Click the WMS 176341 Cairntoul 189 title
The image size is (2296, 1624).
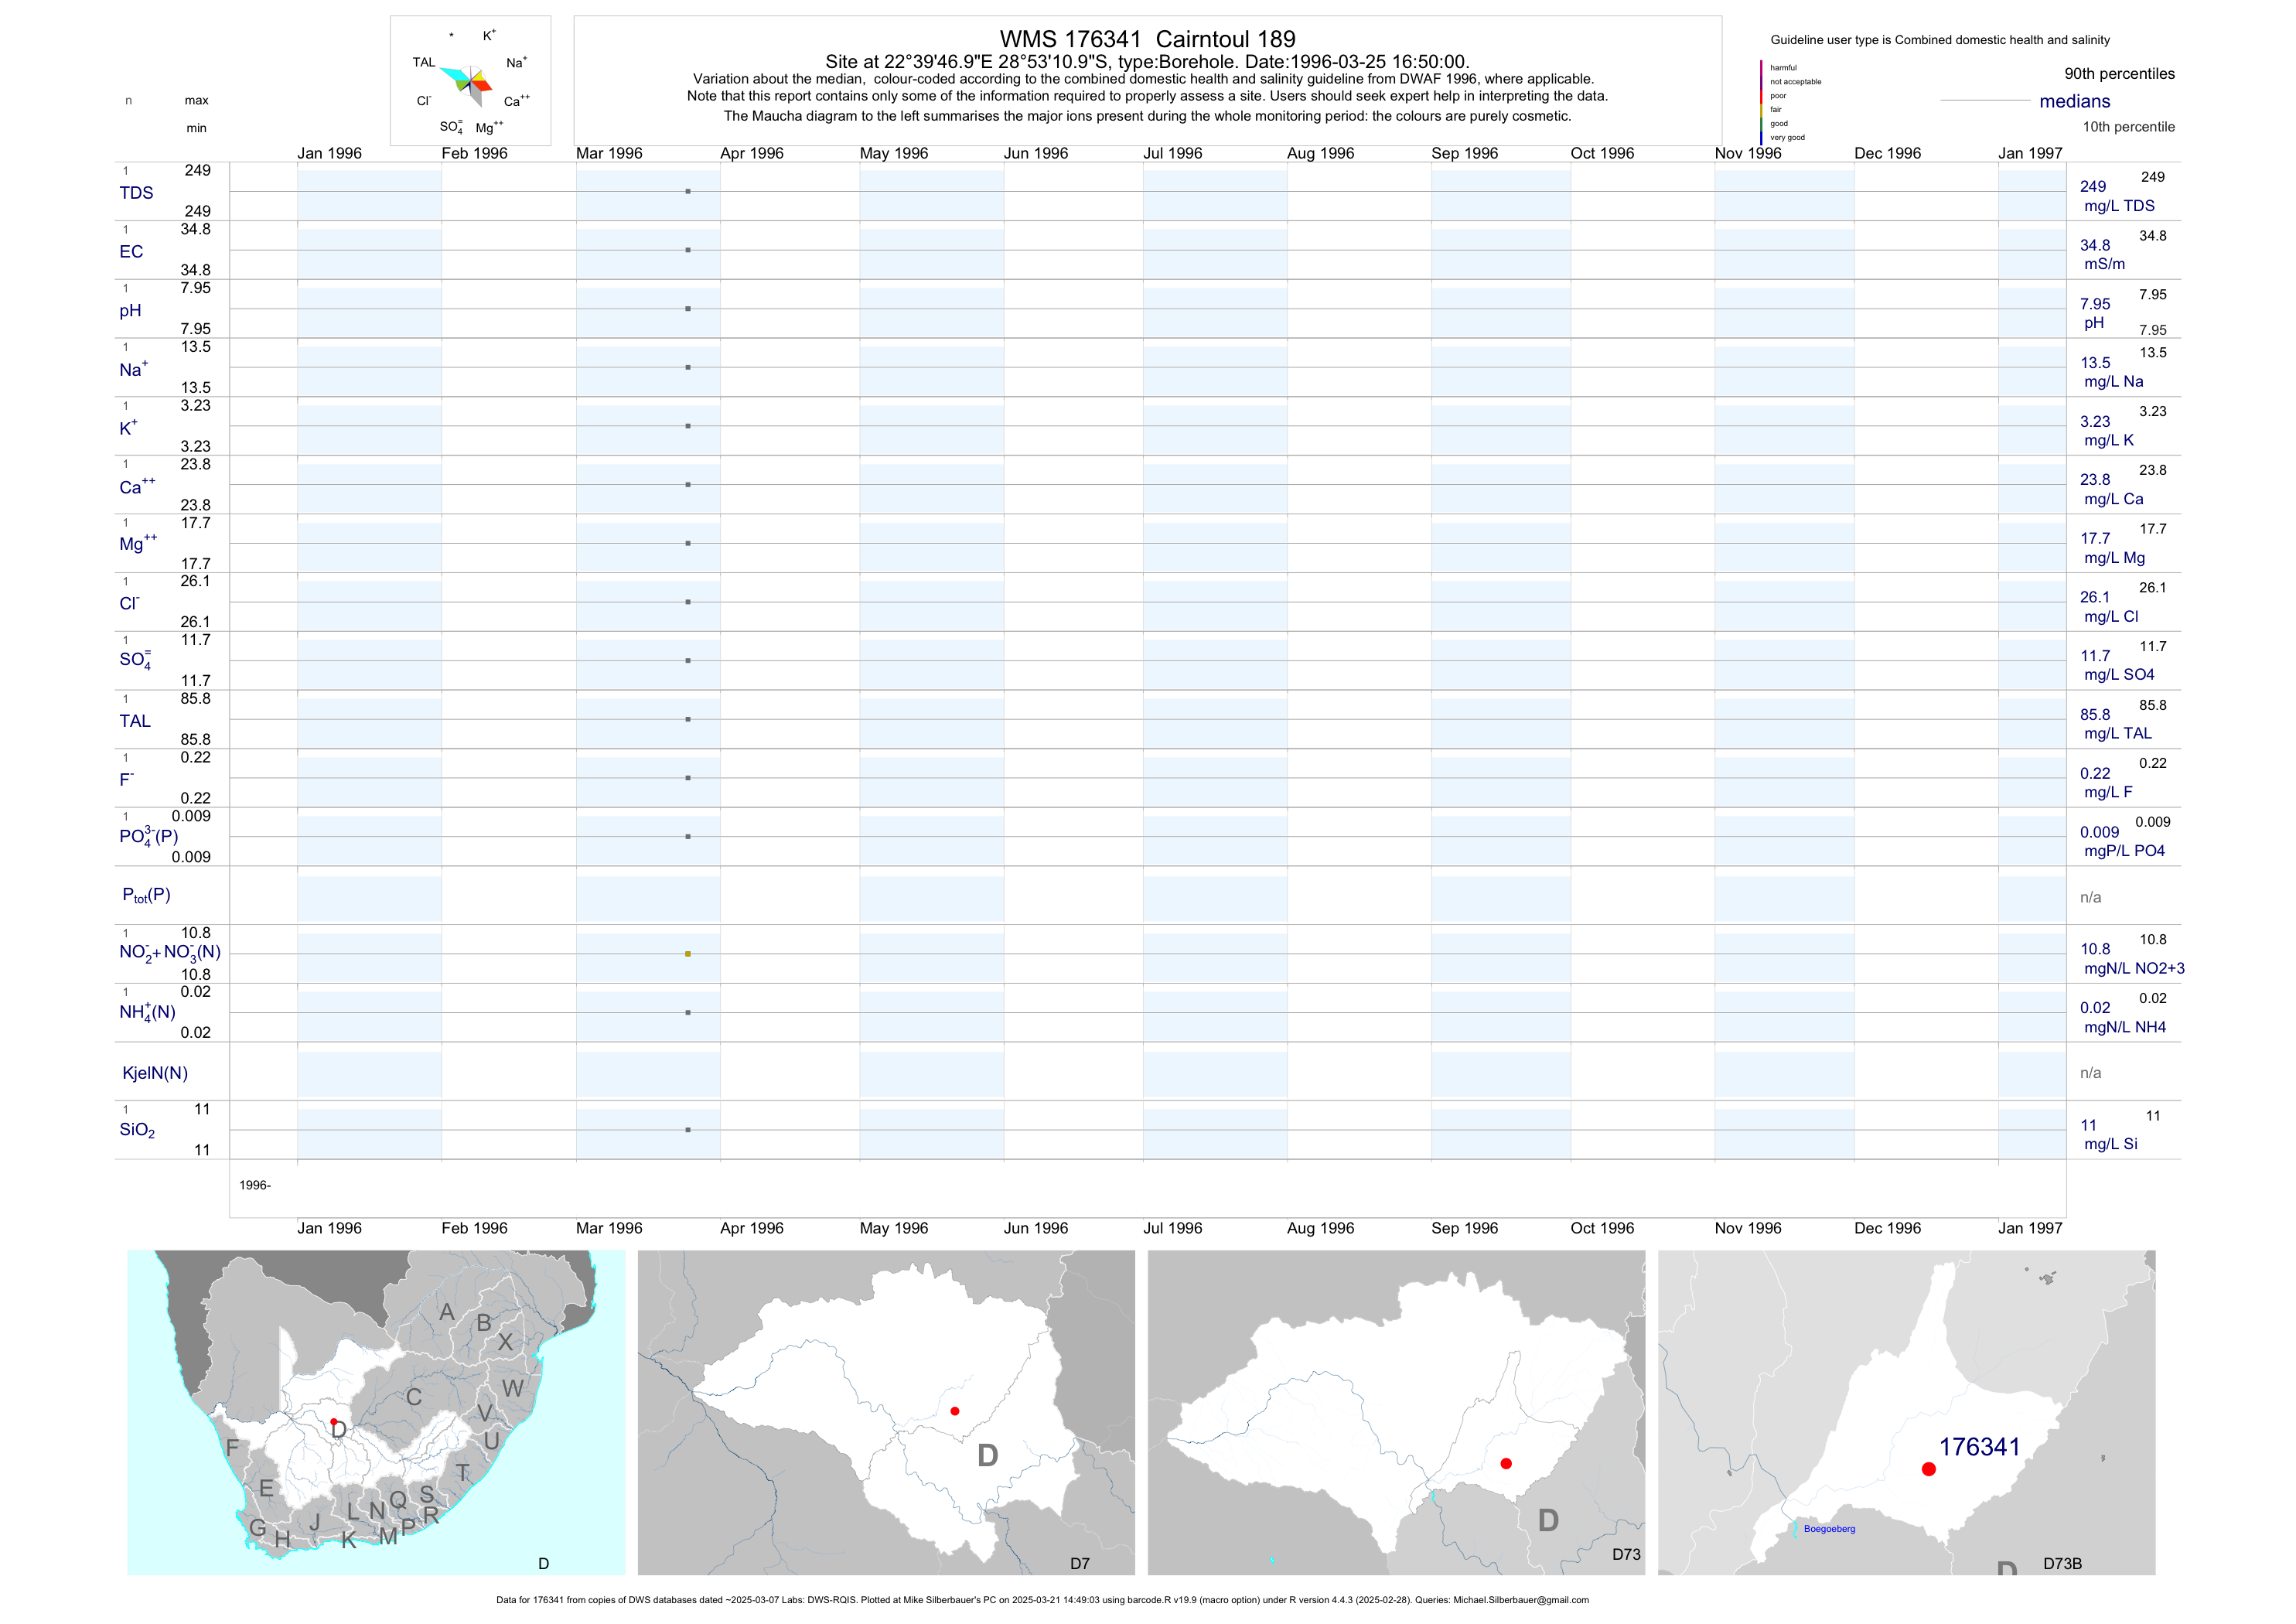[1147, 39]
